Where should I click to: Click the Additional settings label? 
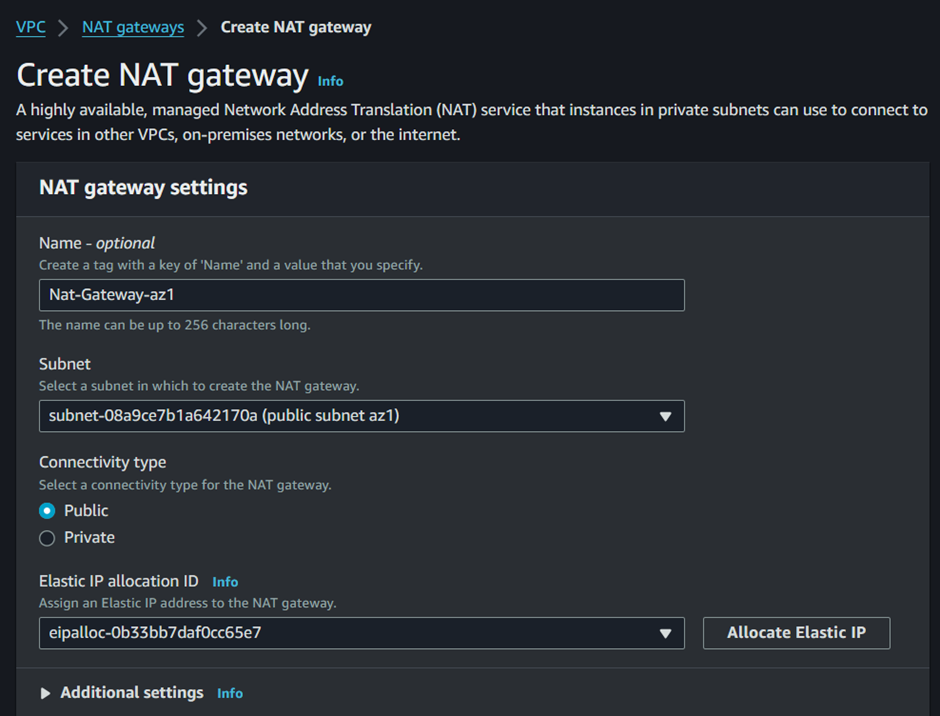coord(132,693)
